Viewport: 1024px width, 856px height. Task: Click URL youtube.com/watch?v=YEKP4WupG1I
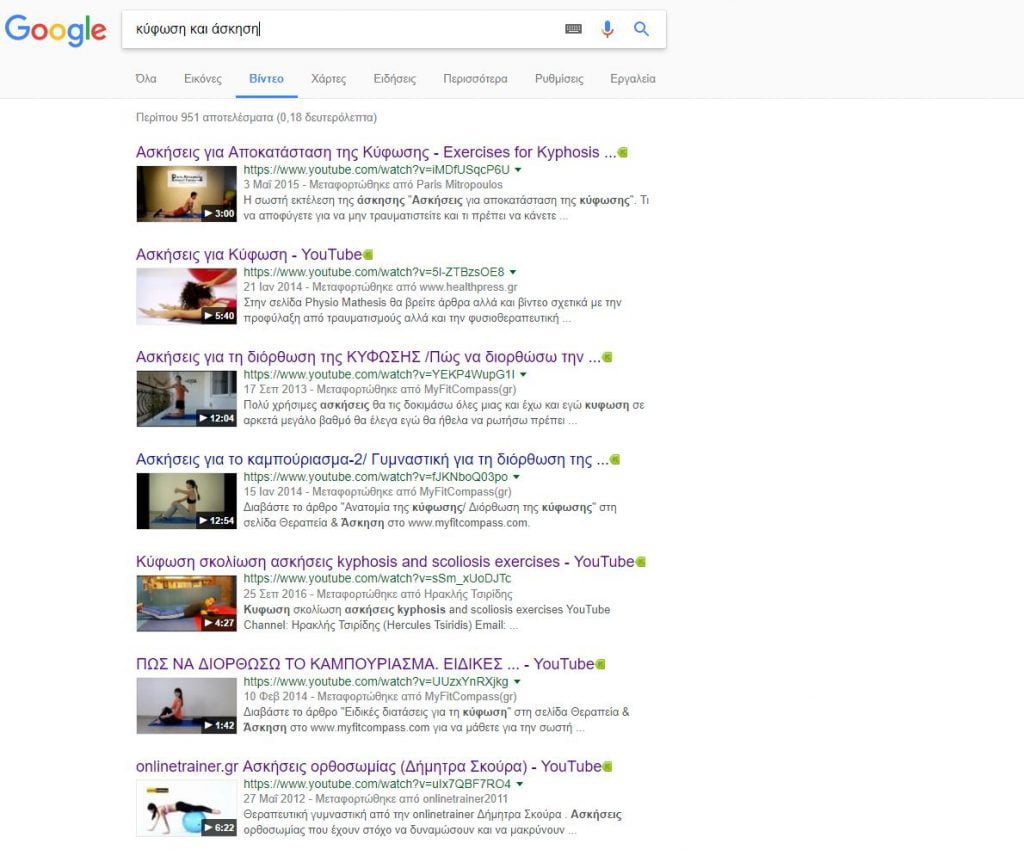pos(379,375)
